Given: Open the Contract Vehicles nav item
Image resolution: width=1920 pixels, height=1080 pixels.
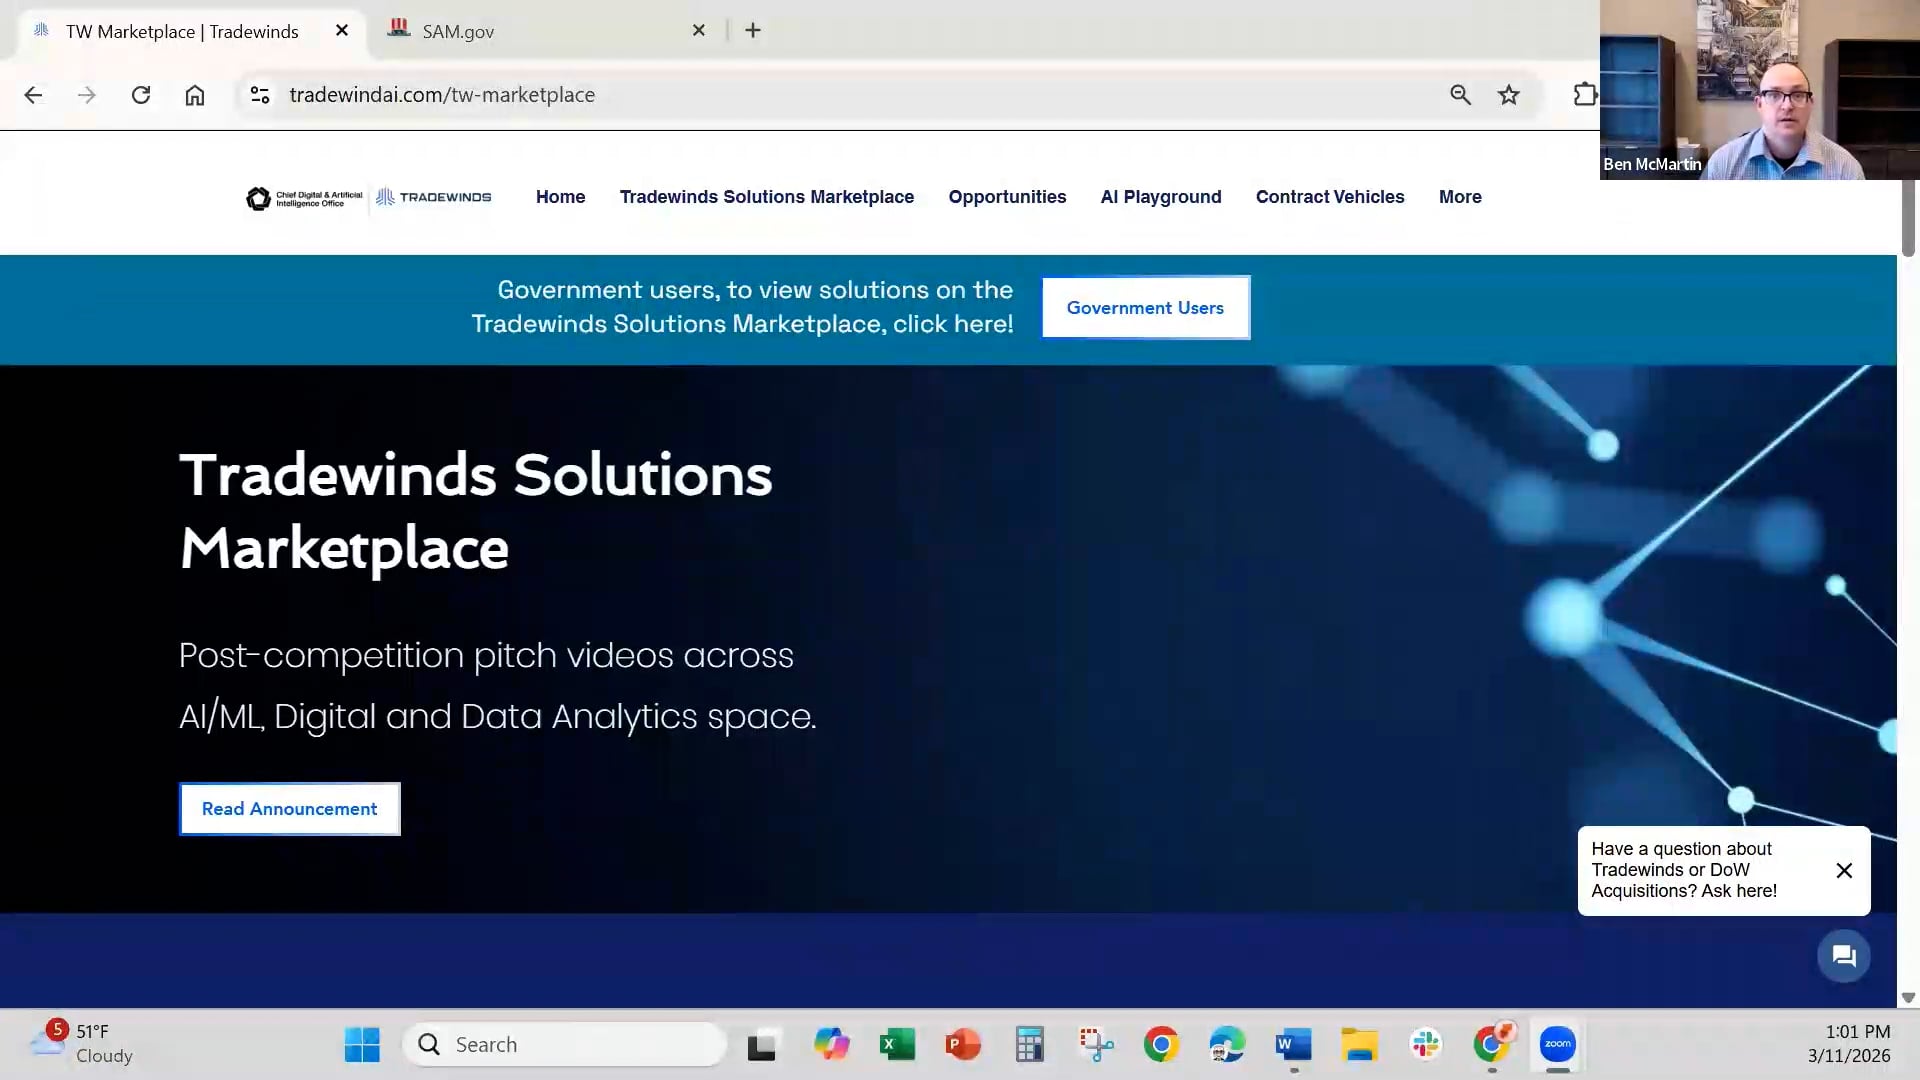Looking at the screenshot, I should [1330, 197].
